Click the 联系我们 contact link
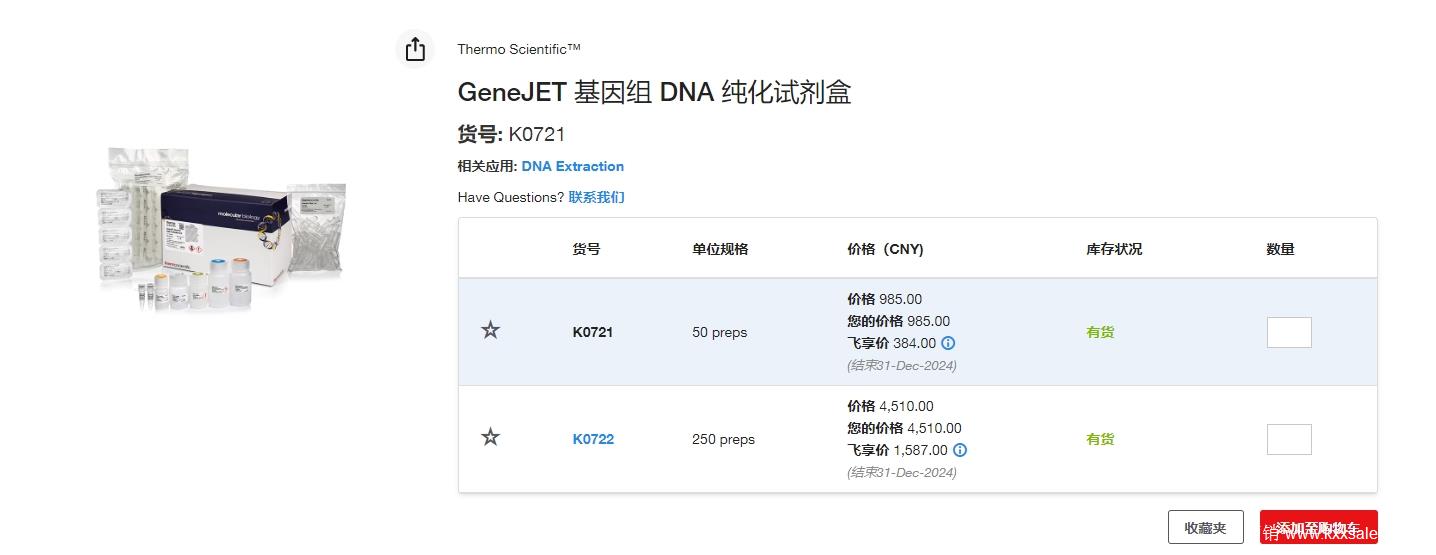1436x555 pixels. (596, 197)
